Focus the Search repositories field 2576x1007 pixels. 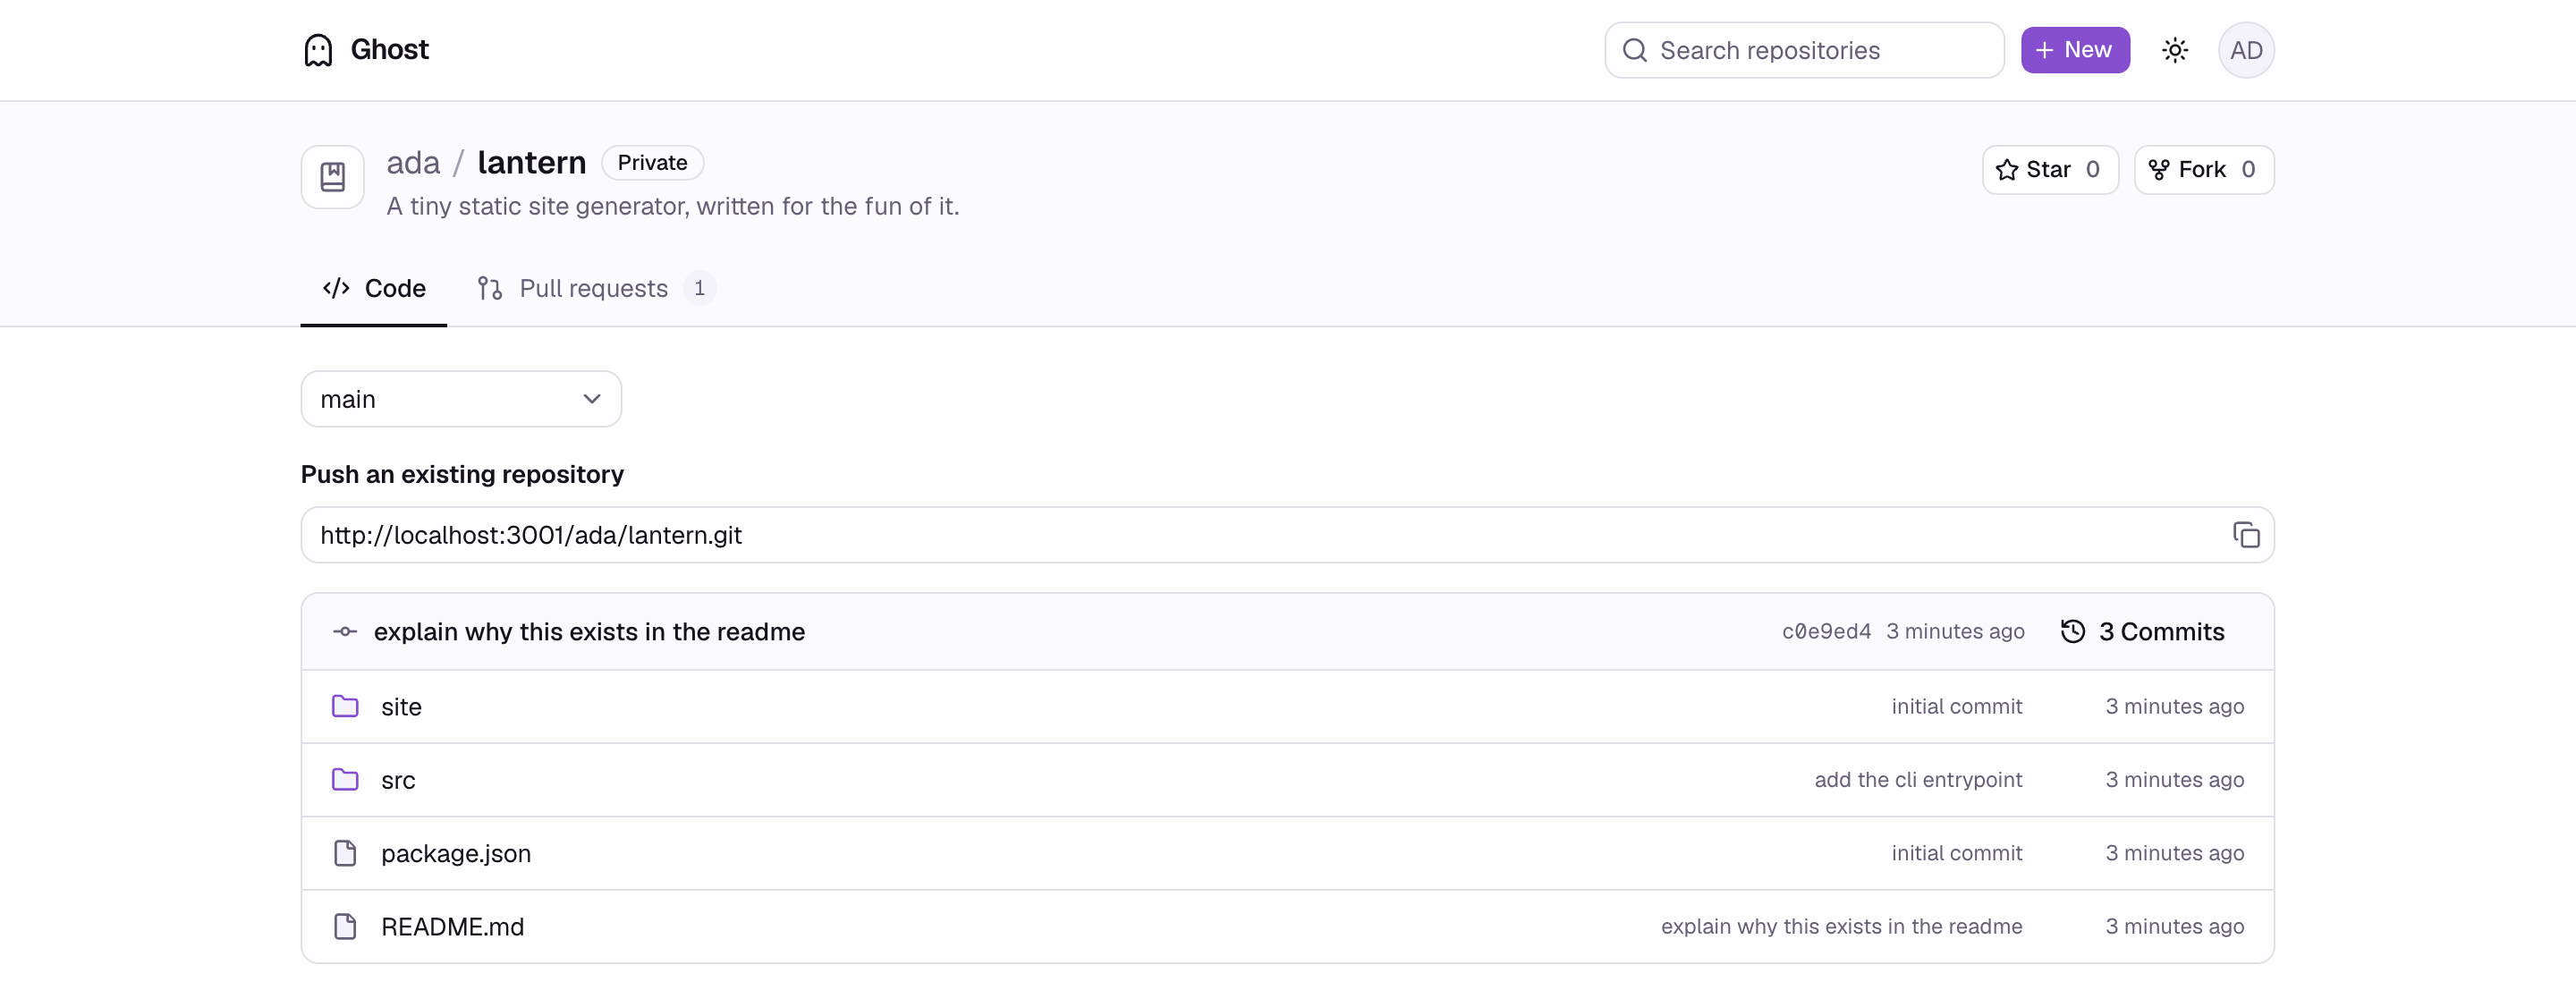tap(1803, 50)
